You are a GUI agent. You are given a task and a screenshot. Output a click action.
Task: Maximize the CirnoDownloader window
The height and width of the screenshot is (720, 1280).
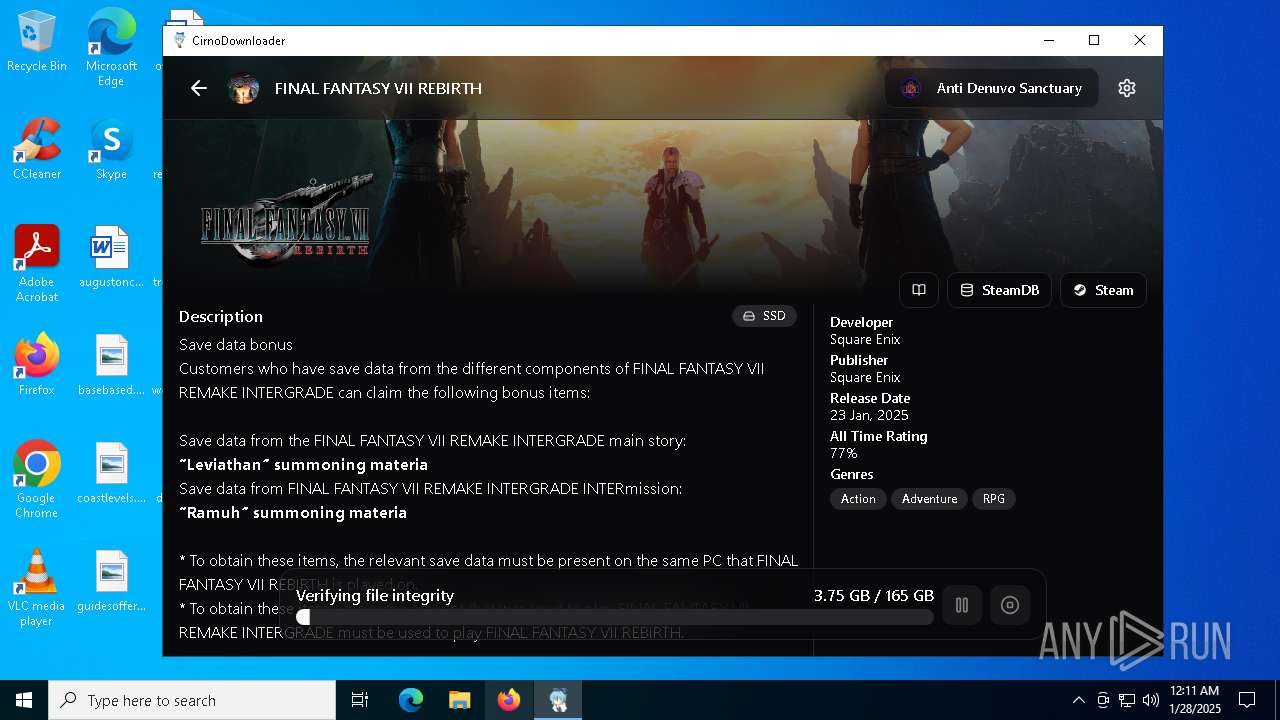click(1094, 40)
